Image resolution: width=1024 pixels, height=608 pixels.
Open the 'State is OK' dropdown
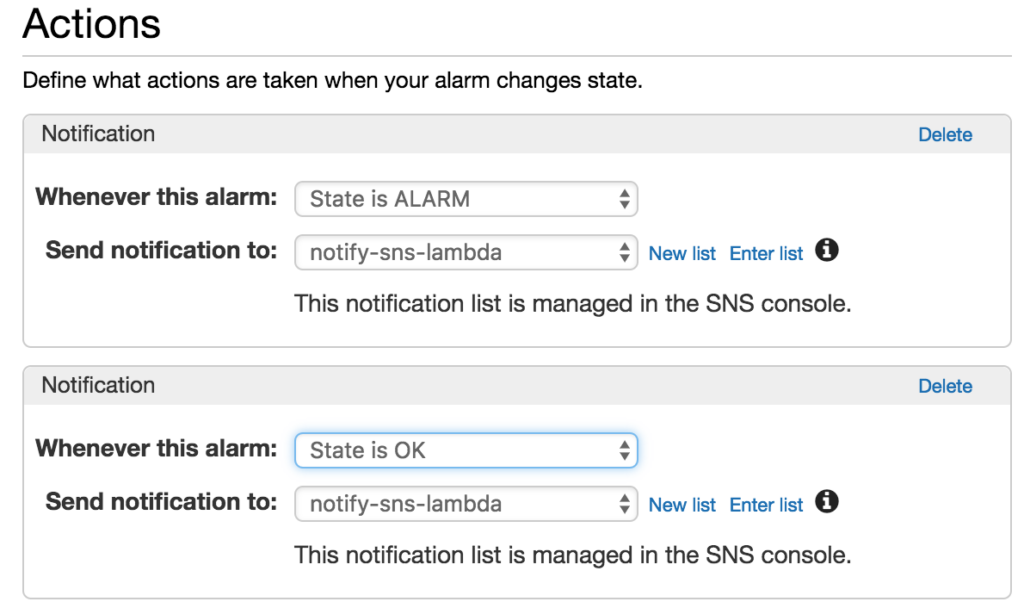pyautogui.click(x=466, y=450)
